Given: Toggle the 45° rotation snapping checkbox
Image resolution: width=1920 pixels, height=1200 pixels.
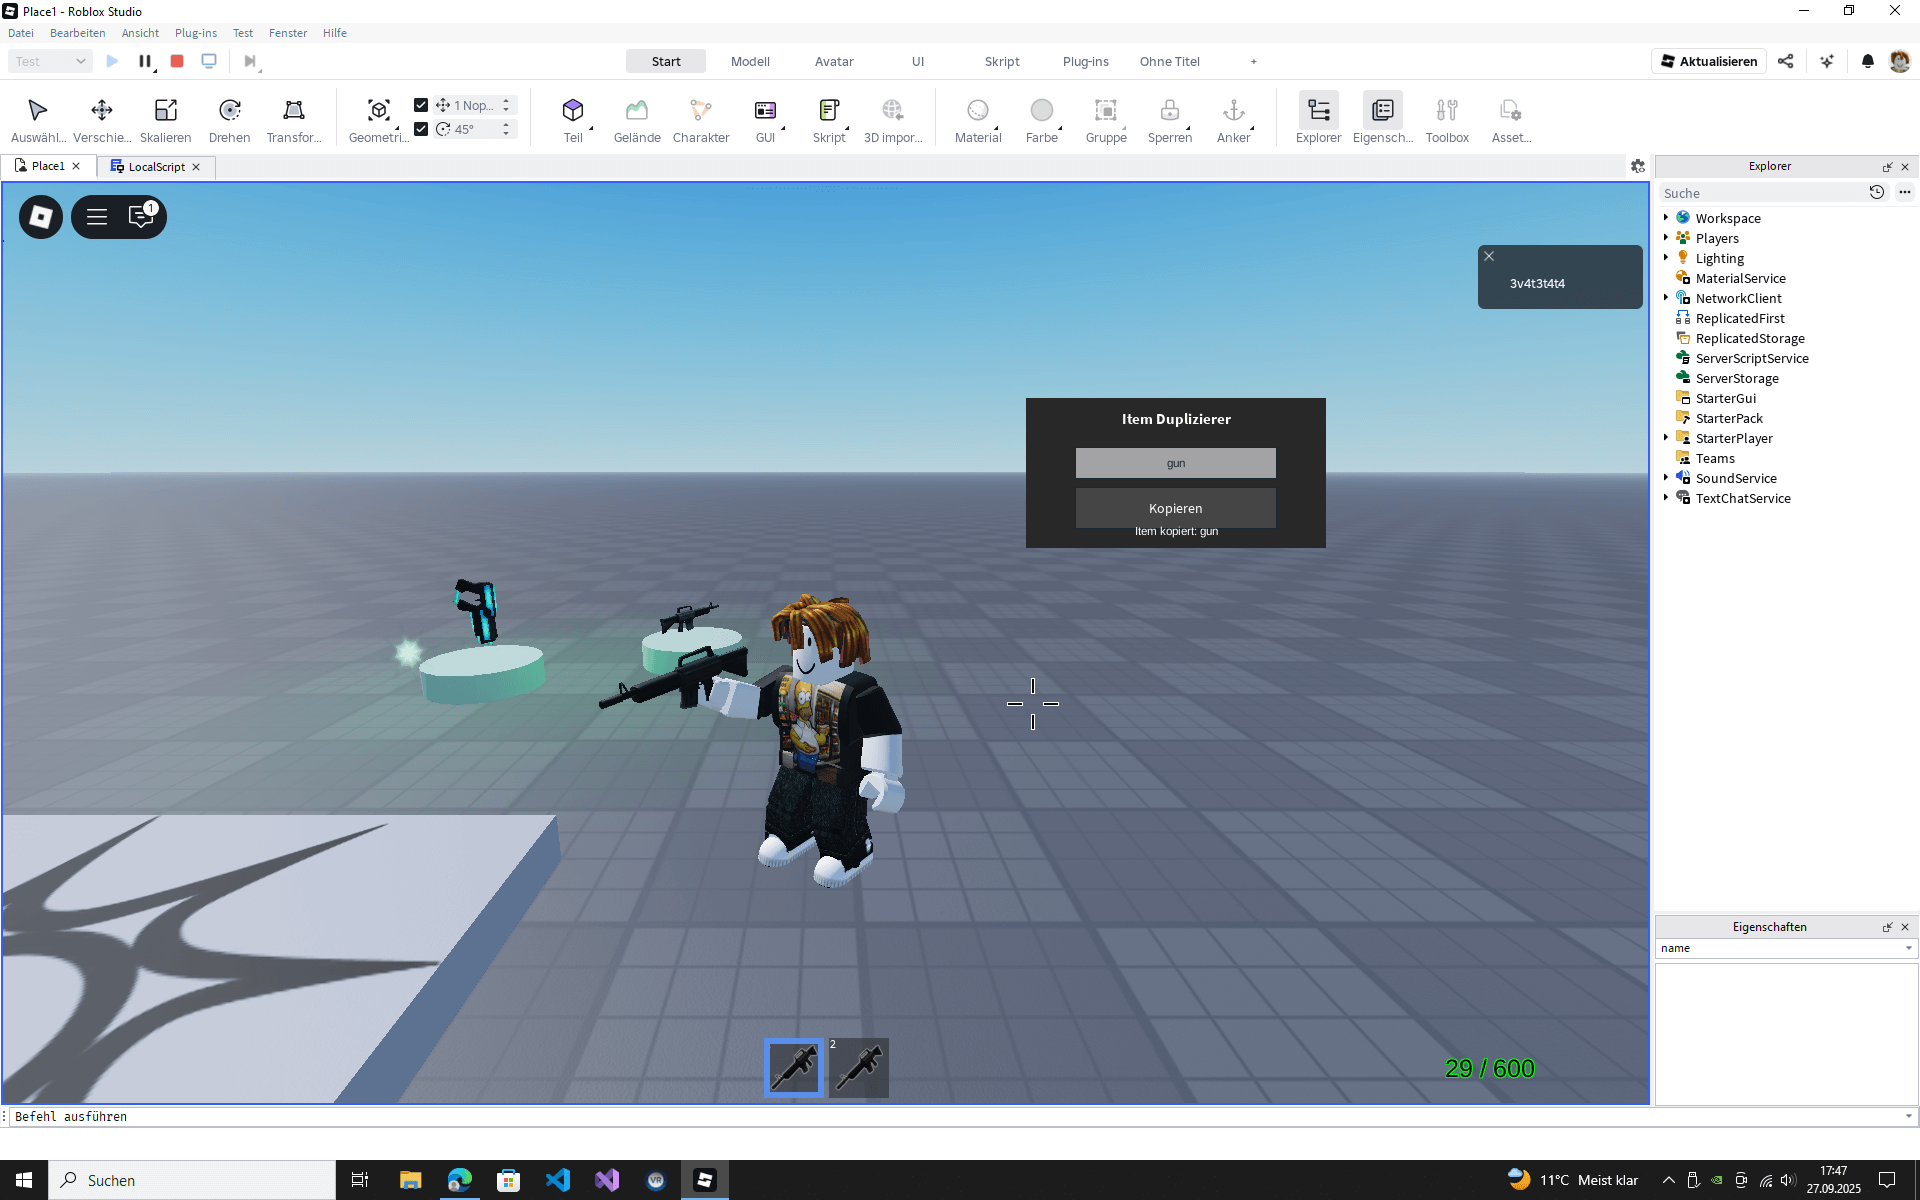Looking at the screenshot, I should pos(421,129).
